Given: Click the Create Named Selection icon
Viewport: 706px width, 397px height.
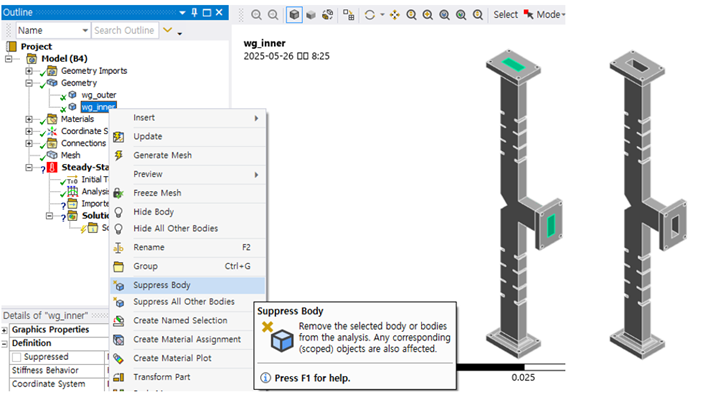Looking at the screenshot, I should coord(118,320).
